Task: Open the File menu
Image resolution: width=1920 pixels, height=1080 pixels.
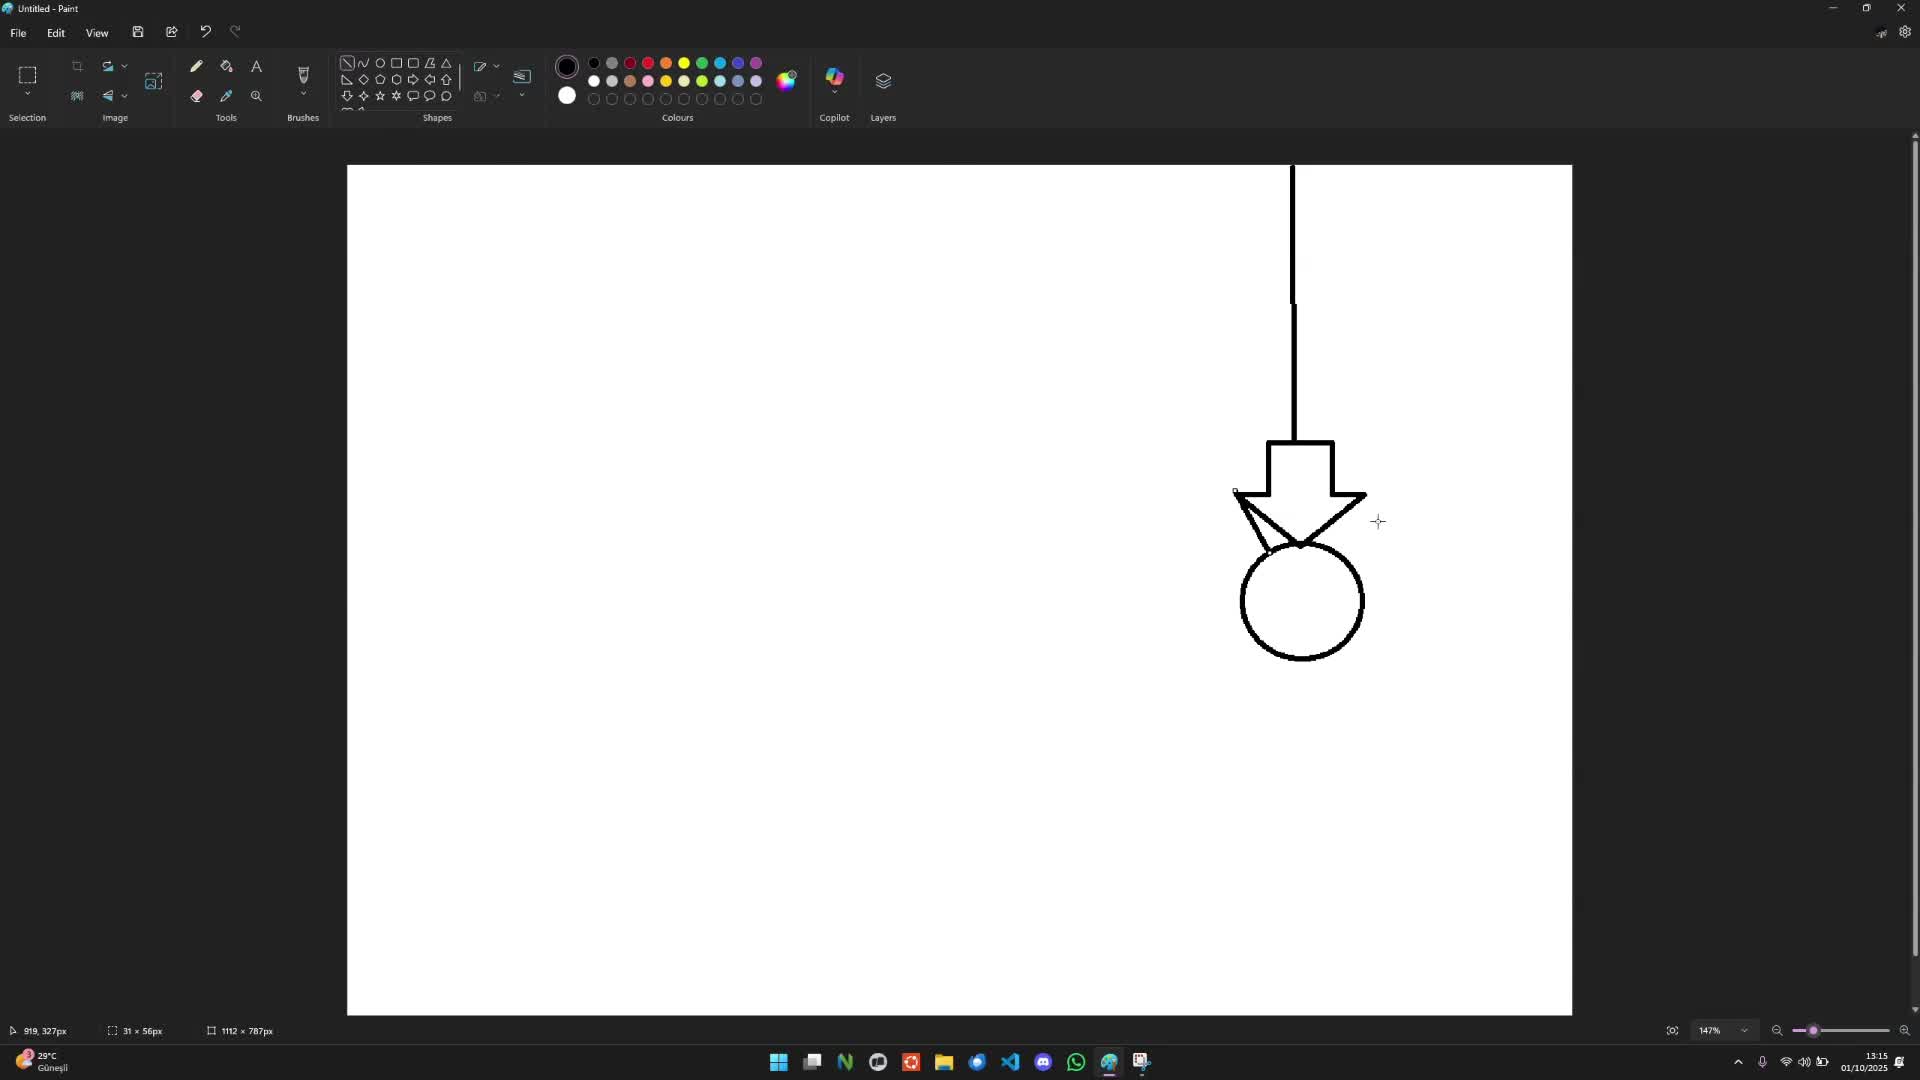Action: point(18,33)
